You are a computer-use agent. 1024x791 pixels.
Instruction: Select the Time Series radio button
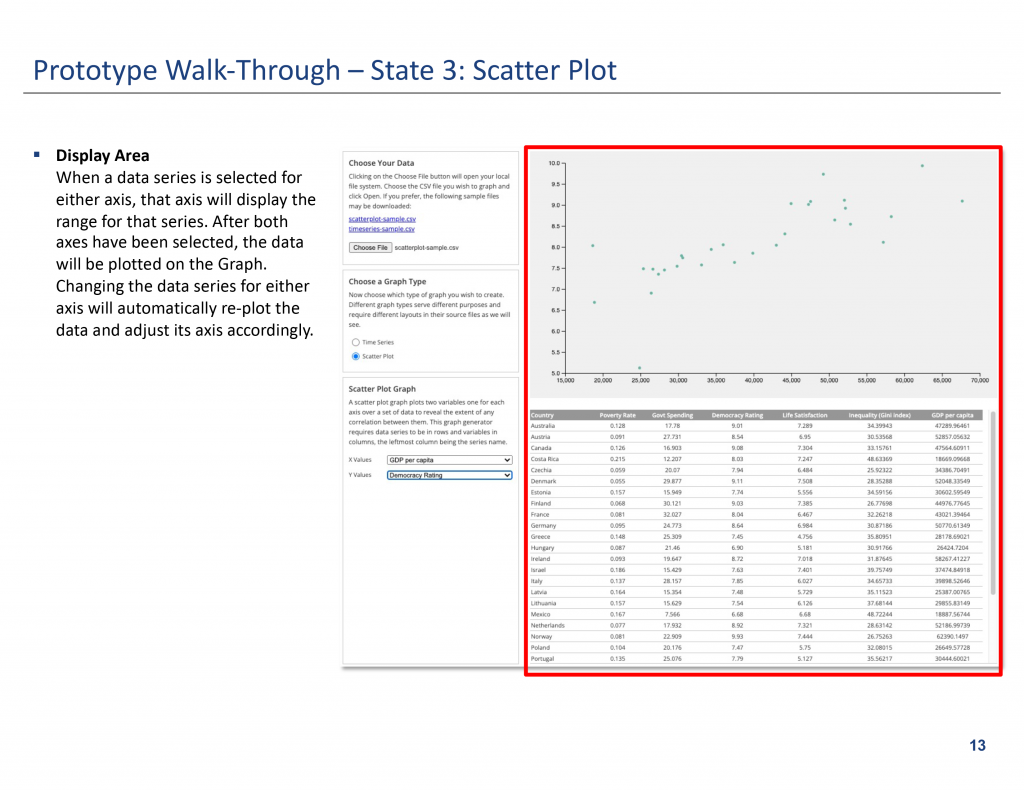[355, 342]
